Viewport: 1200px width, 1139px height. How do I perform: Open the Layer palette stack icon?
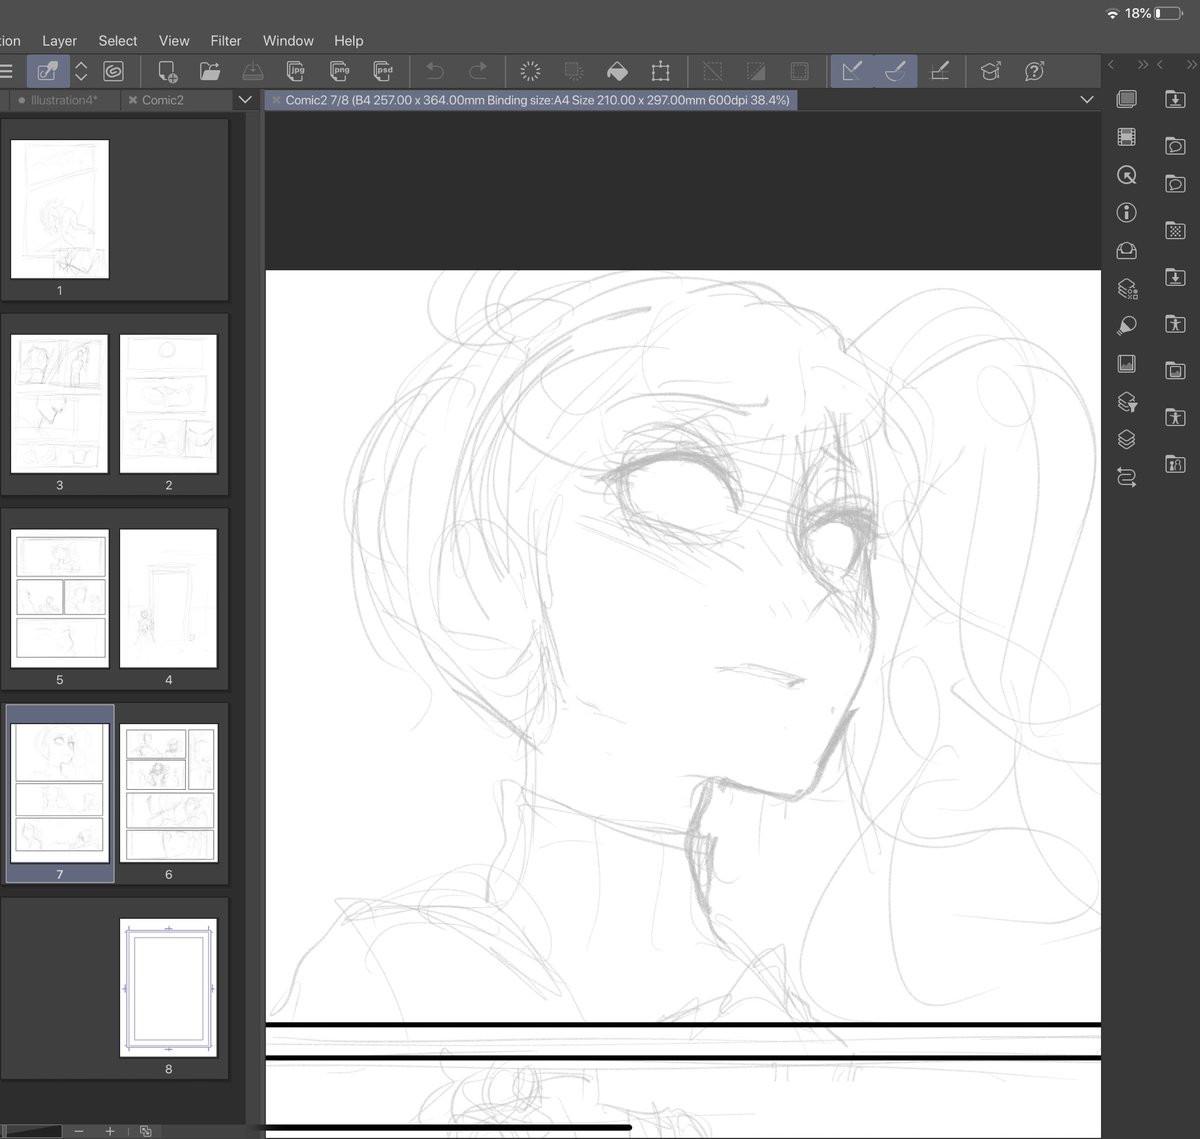point(1127,440)
